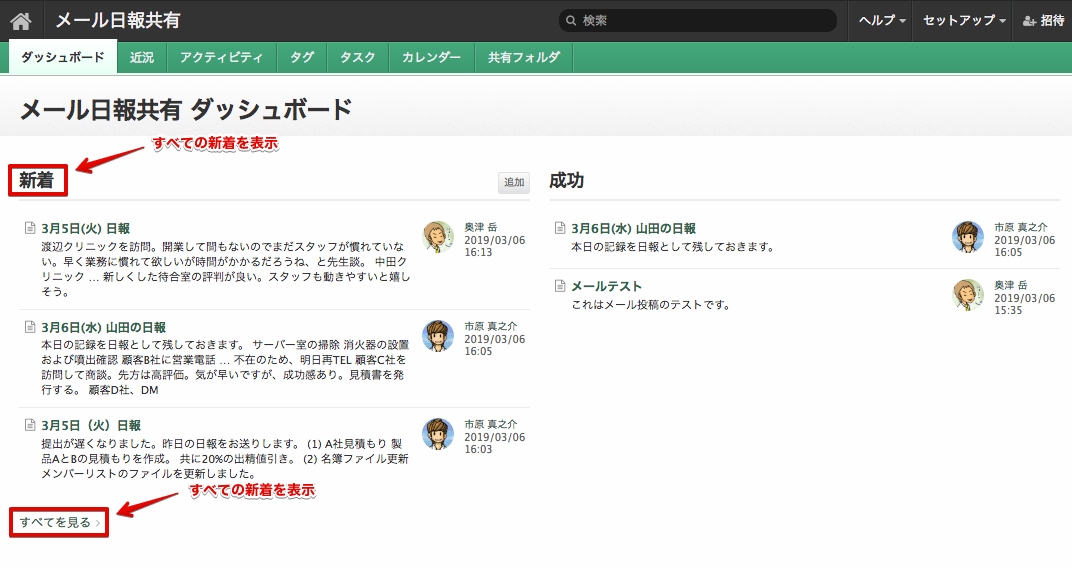Click author 奥津 岳 at 15:35
The width and height of the screenshot is (1072, 568).
1010,285
